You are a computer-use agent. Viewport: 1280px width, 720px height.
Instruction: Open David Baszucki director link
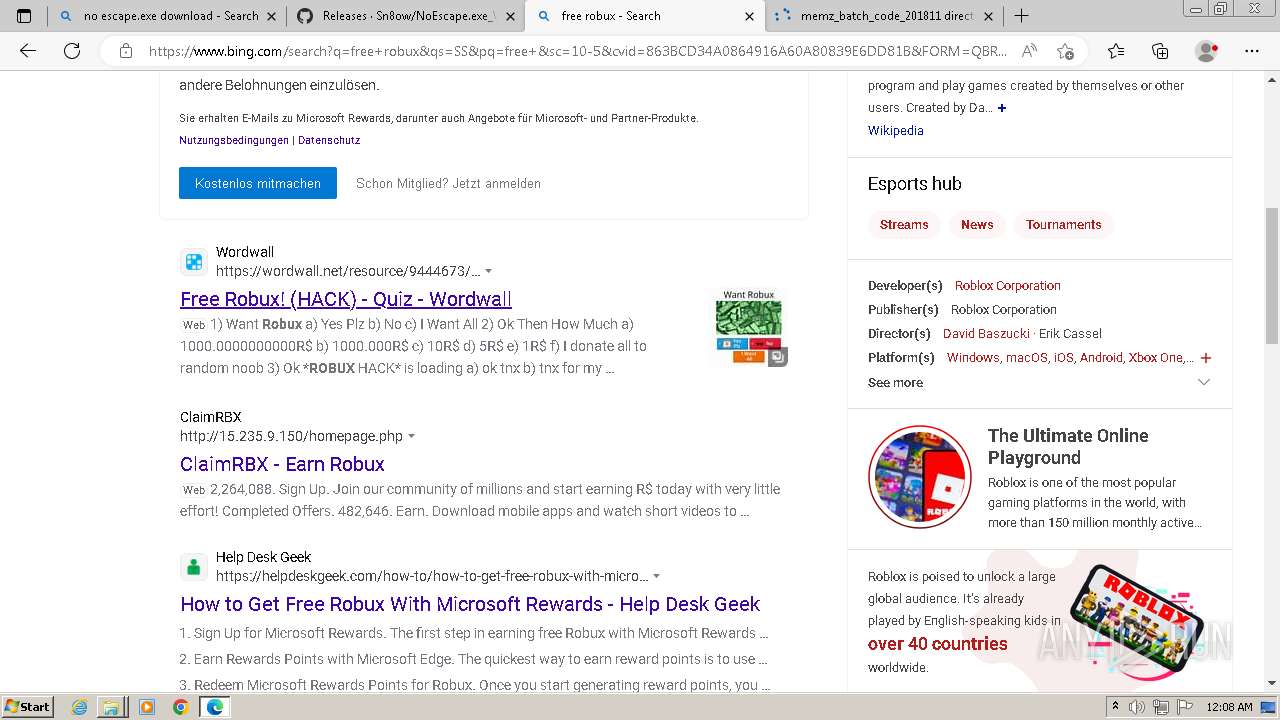coord(986,333)
